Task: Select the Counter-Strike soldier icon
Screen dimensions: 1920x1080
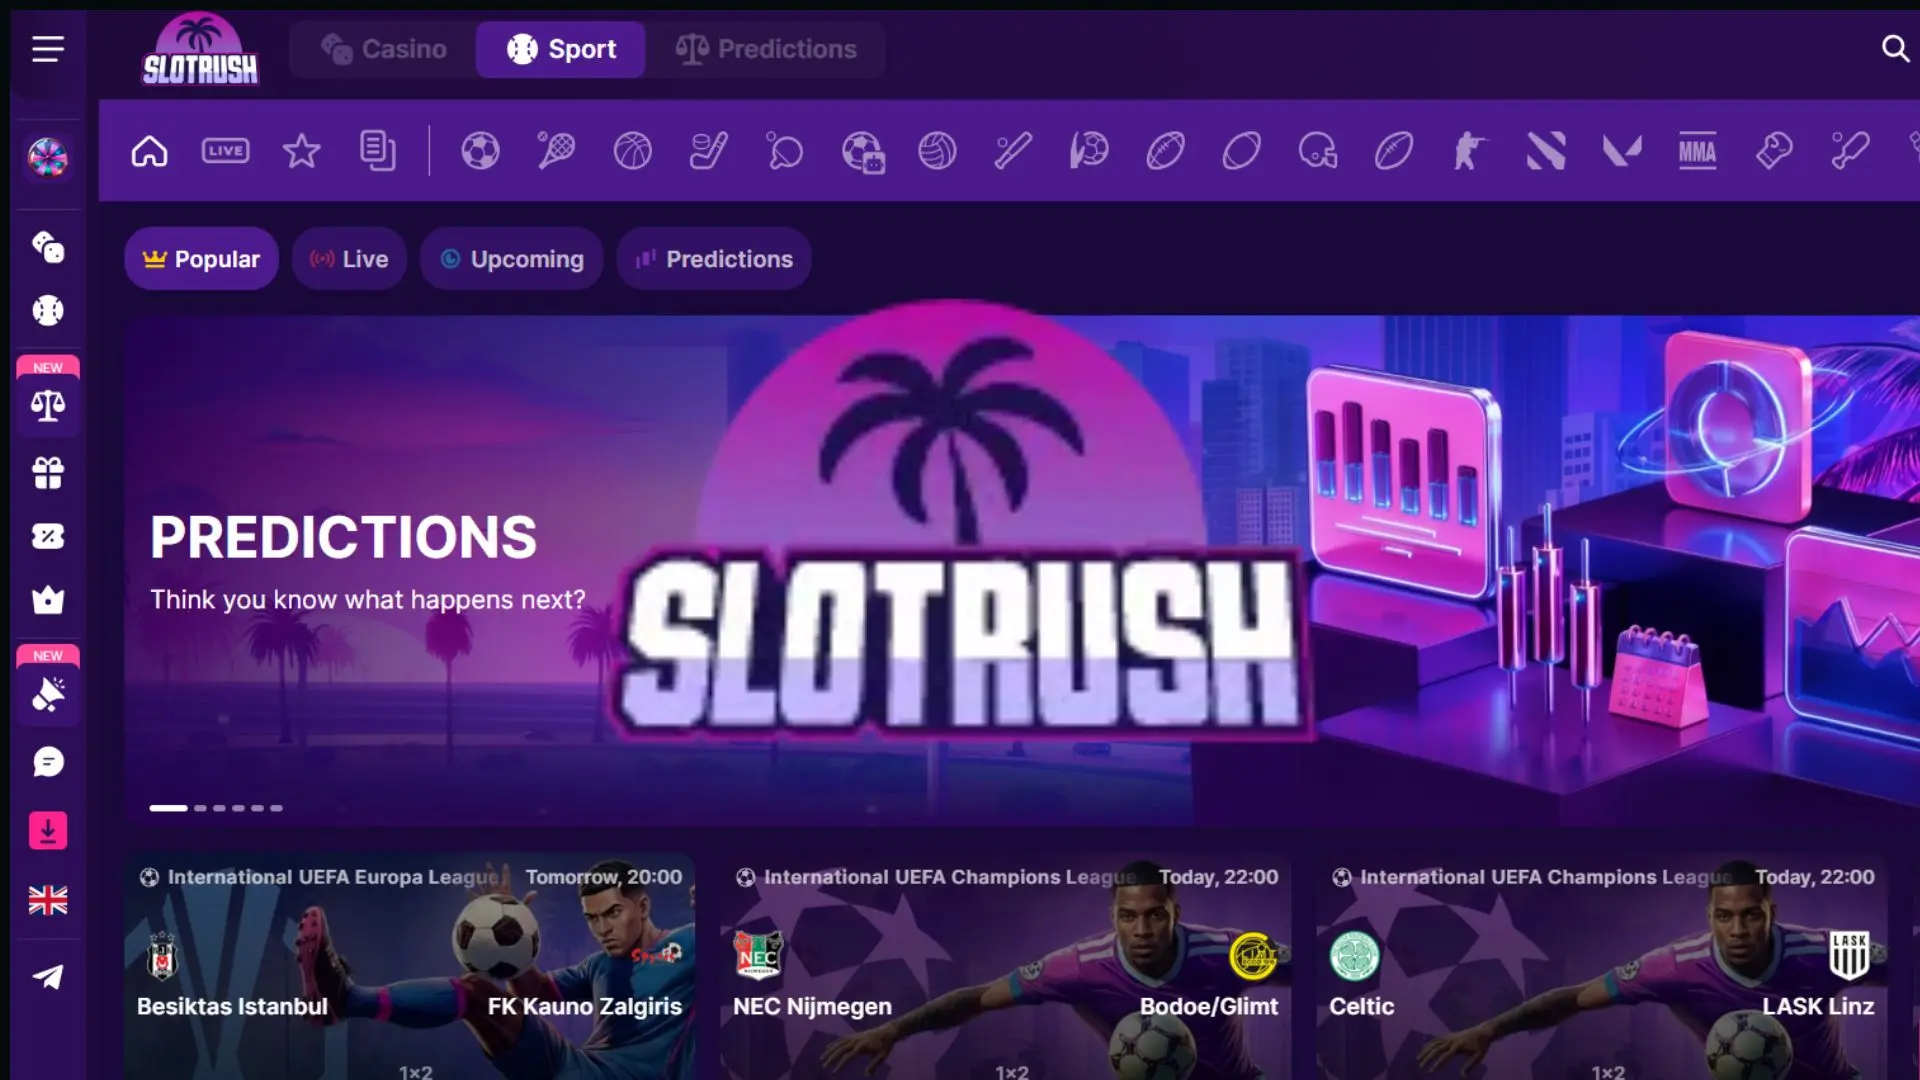Action: point(1470,151)
